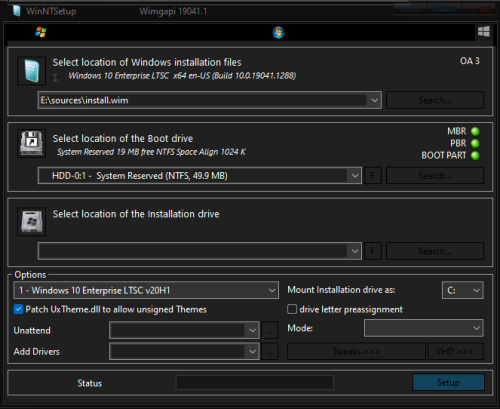
Task: Search for Windows installation files
Action: pos(435,100)
